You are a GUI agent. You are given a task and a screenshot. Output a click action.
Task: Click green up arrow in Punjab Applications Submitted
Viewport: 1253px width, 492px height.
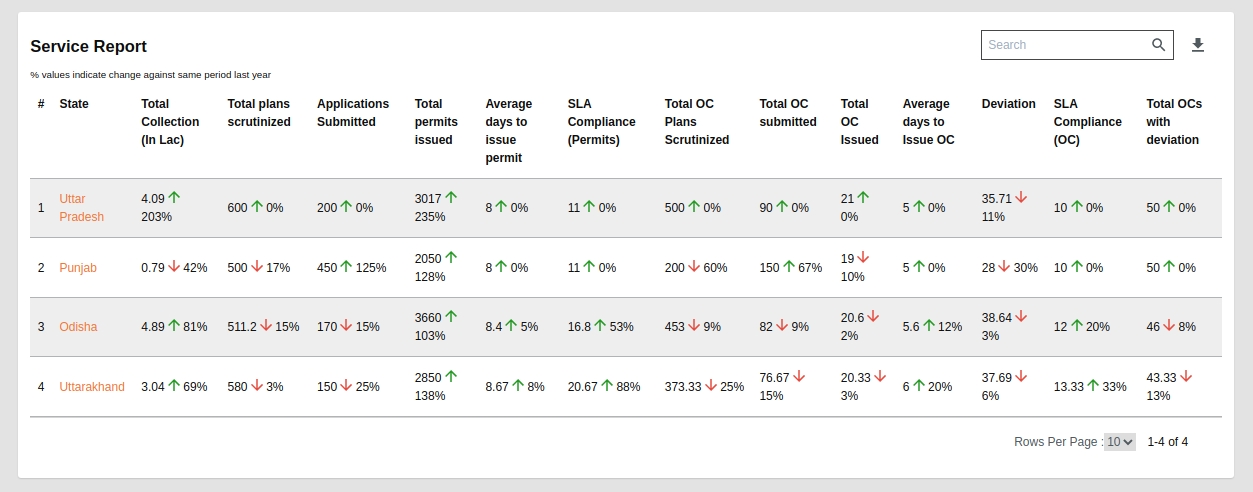[347, 267]
